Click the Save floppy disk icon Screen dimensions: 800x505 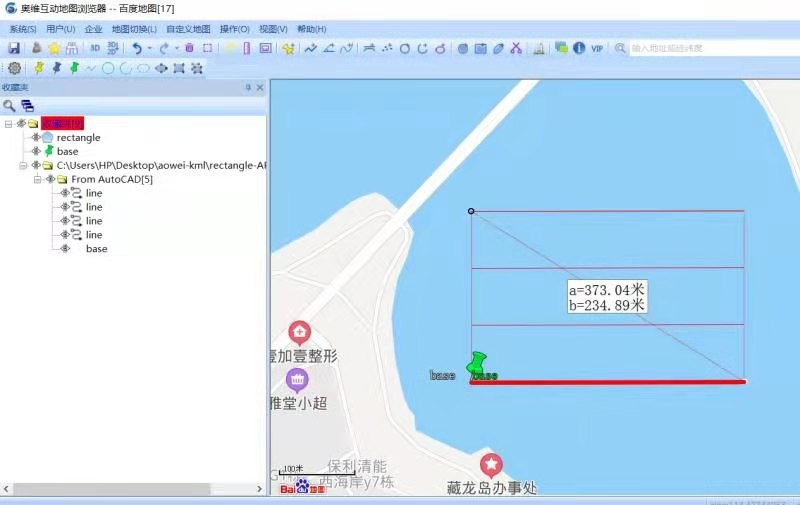(x=14, y=48)
